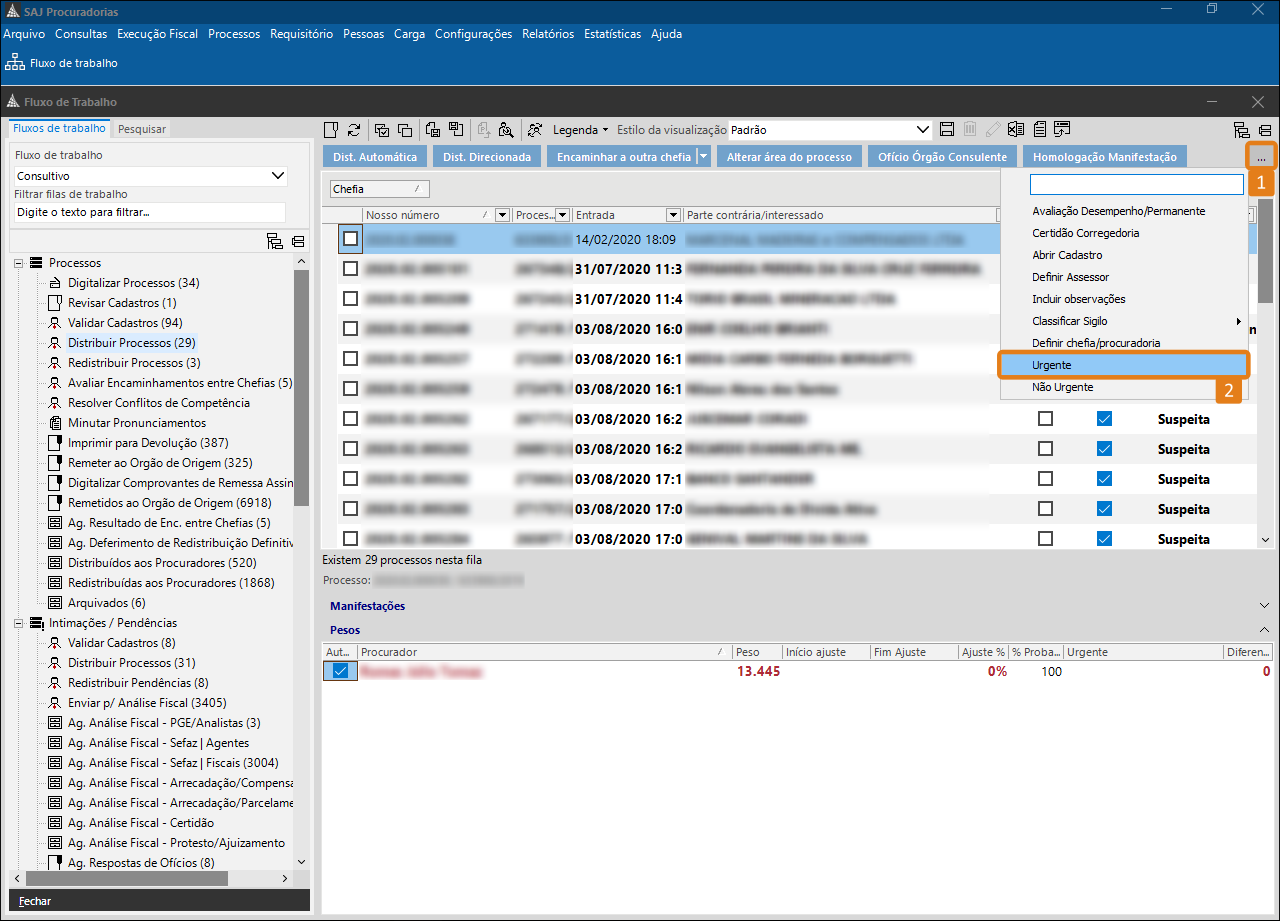The width and height of the screenshot is (1280, 921).
Task: Switch to Fluxos de trabalho tab
Action: [59, 128]
